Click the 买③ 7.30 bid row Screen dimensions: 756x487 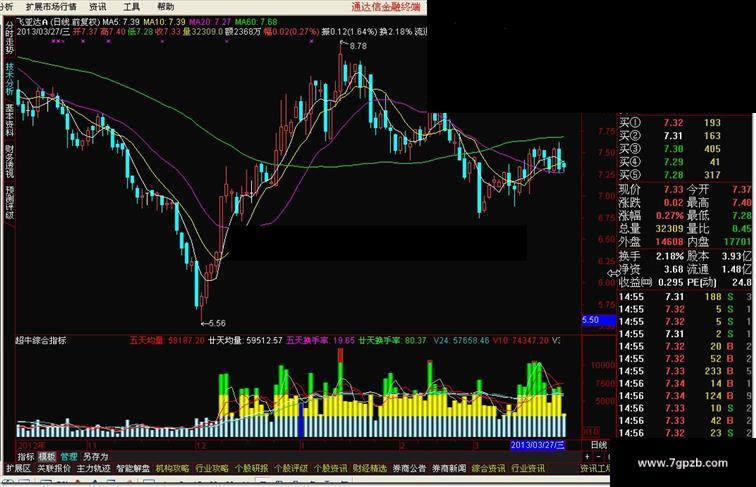coord(685,149)
